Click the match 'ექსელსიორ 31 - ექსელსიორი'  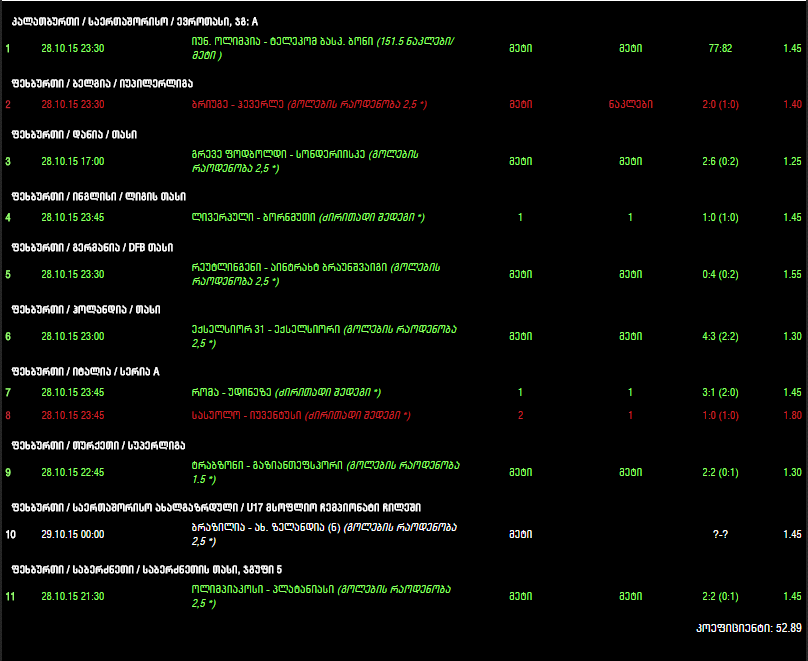click(266, 329)
